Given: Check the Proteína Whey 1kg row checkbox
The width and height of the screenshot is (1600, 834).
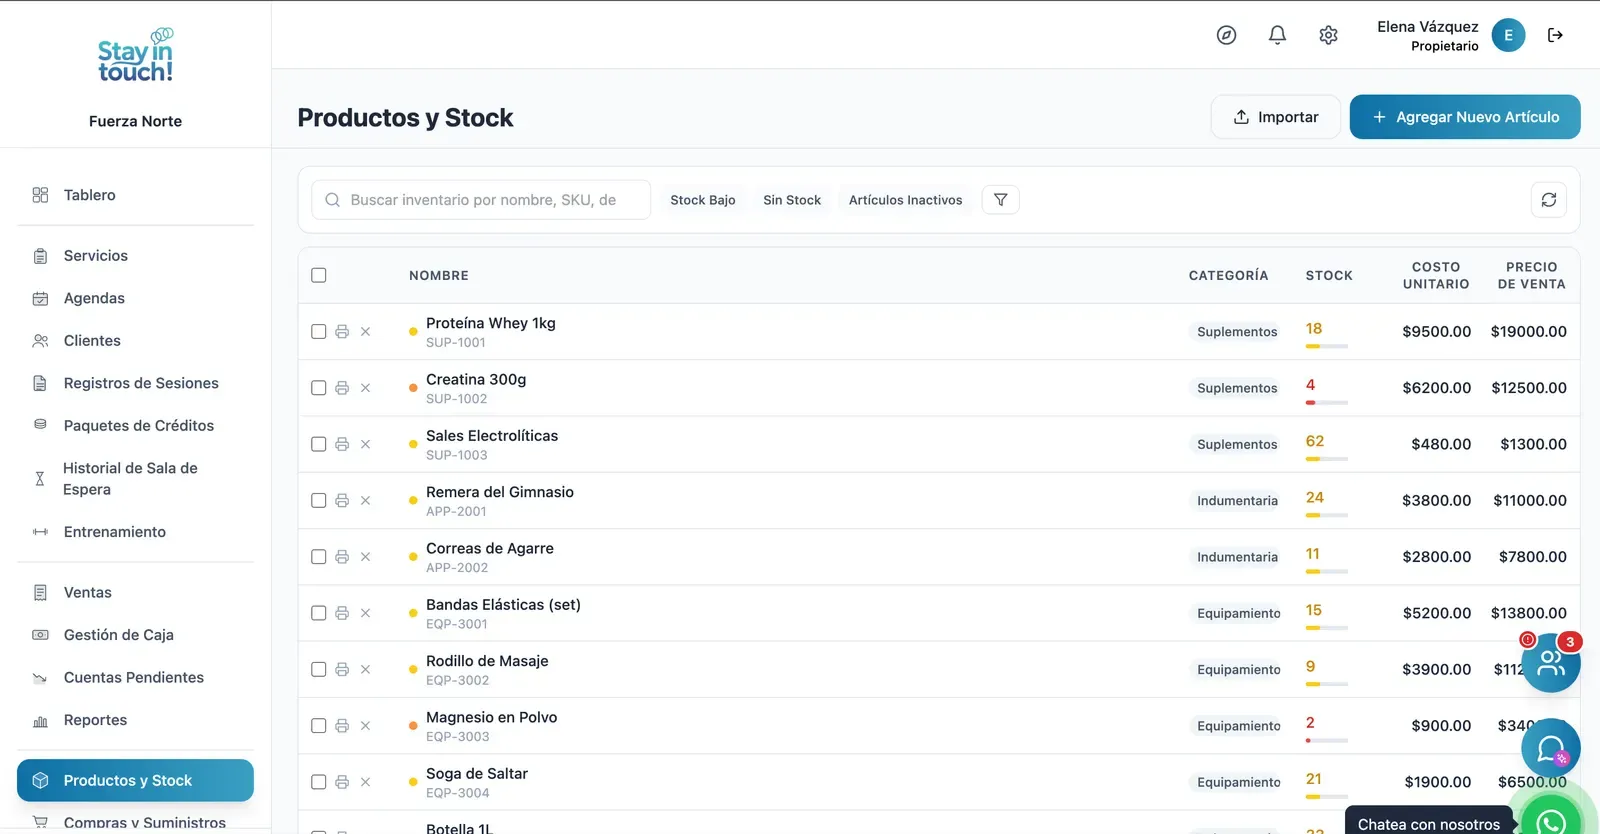Looking at the screenshot, I should click(319, 332).
